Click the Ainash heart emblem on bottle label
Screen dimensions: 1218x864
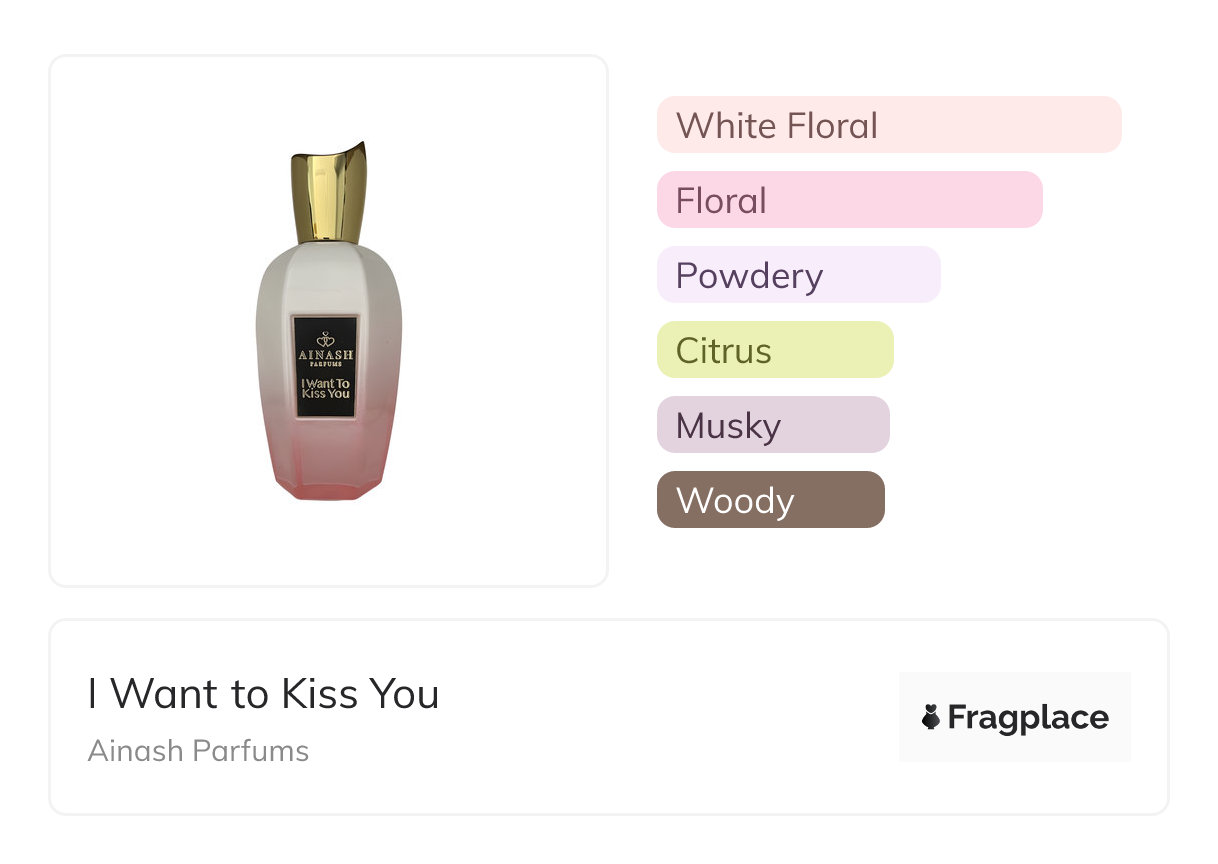tap(326, 338)
